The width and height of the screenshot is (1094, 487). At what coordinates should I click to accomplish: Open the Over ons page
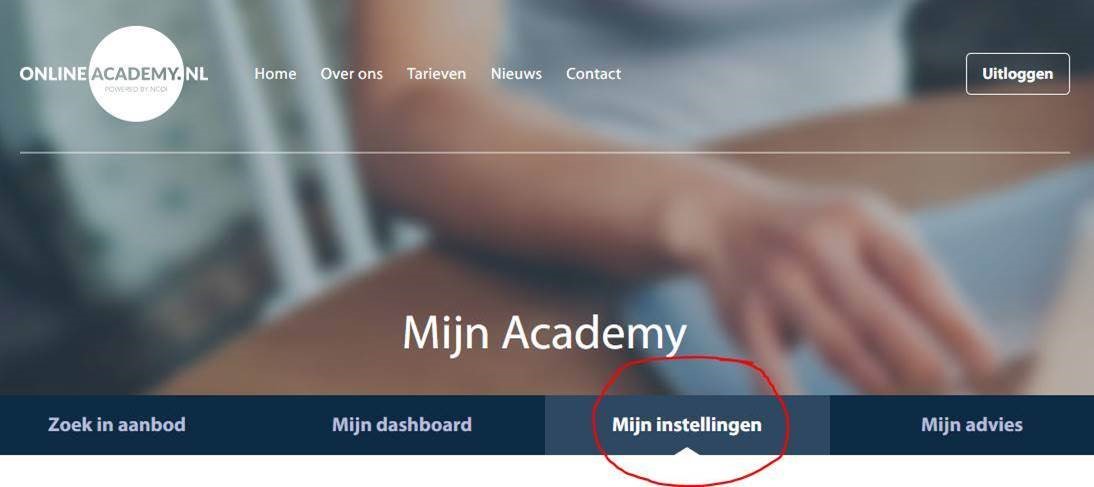352,74
